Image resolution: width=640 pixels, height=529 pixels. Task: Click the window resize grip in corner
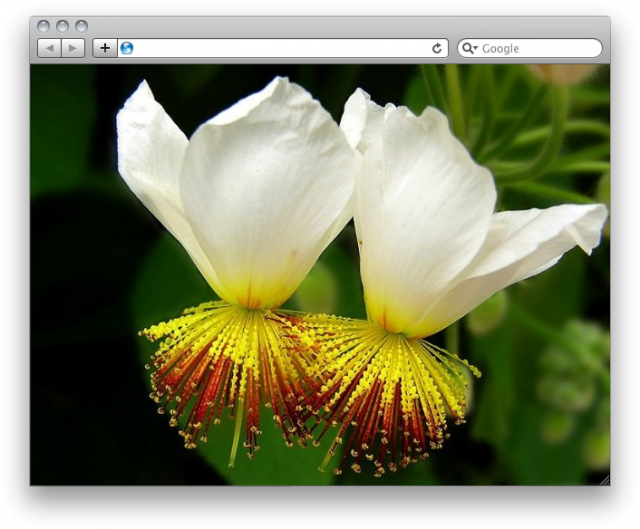[603, 480]
